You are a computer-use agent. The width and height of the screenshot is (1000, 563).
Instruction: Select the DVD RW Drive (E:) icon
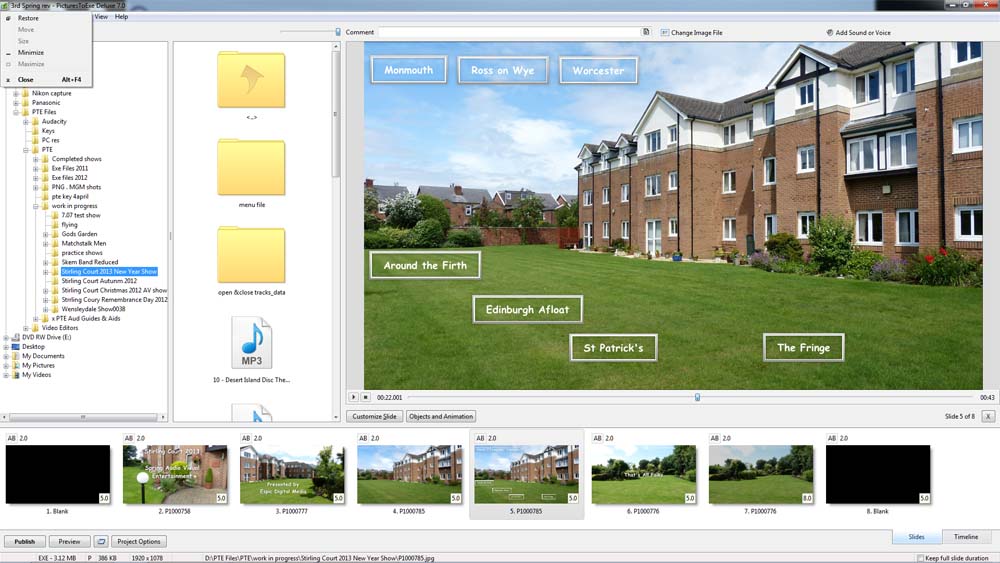pos(16,337)
